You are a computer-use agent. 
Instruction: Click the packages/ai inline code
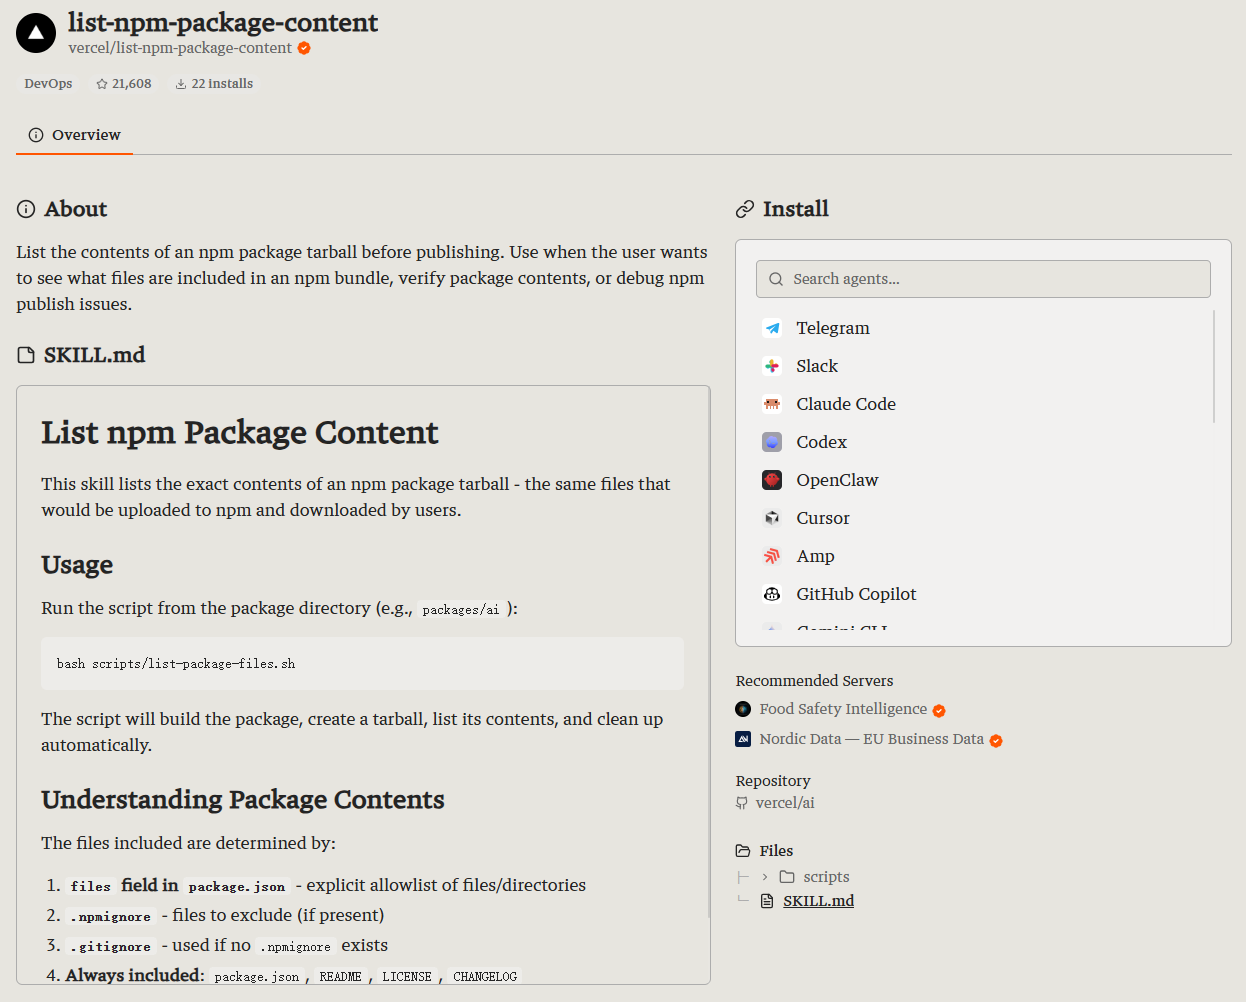coord(460,609)
